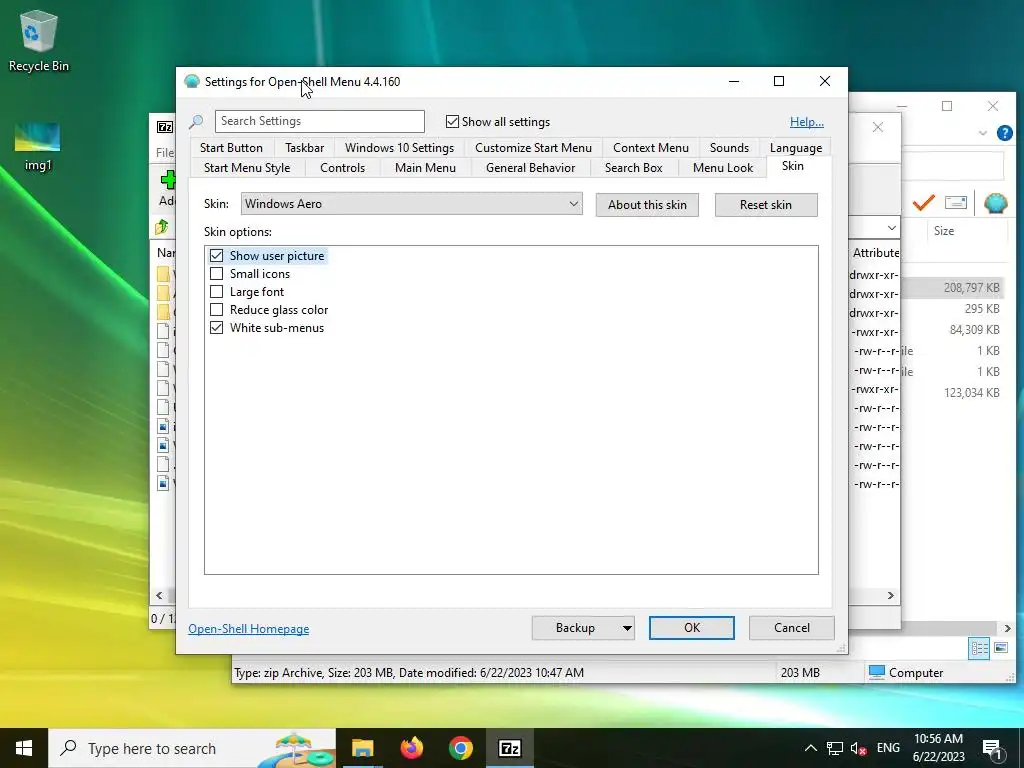
Task: Open the Backup button dropdown arrow
Action: click(x=626, y=628)
